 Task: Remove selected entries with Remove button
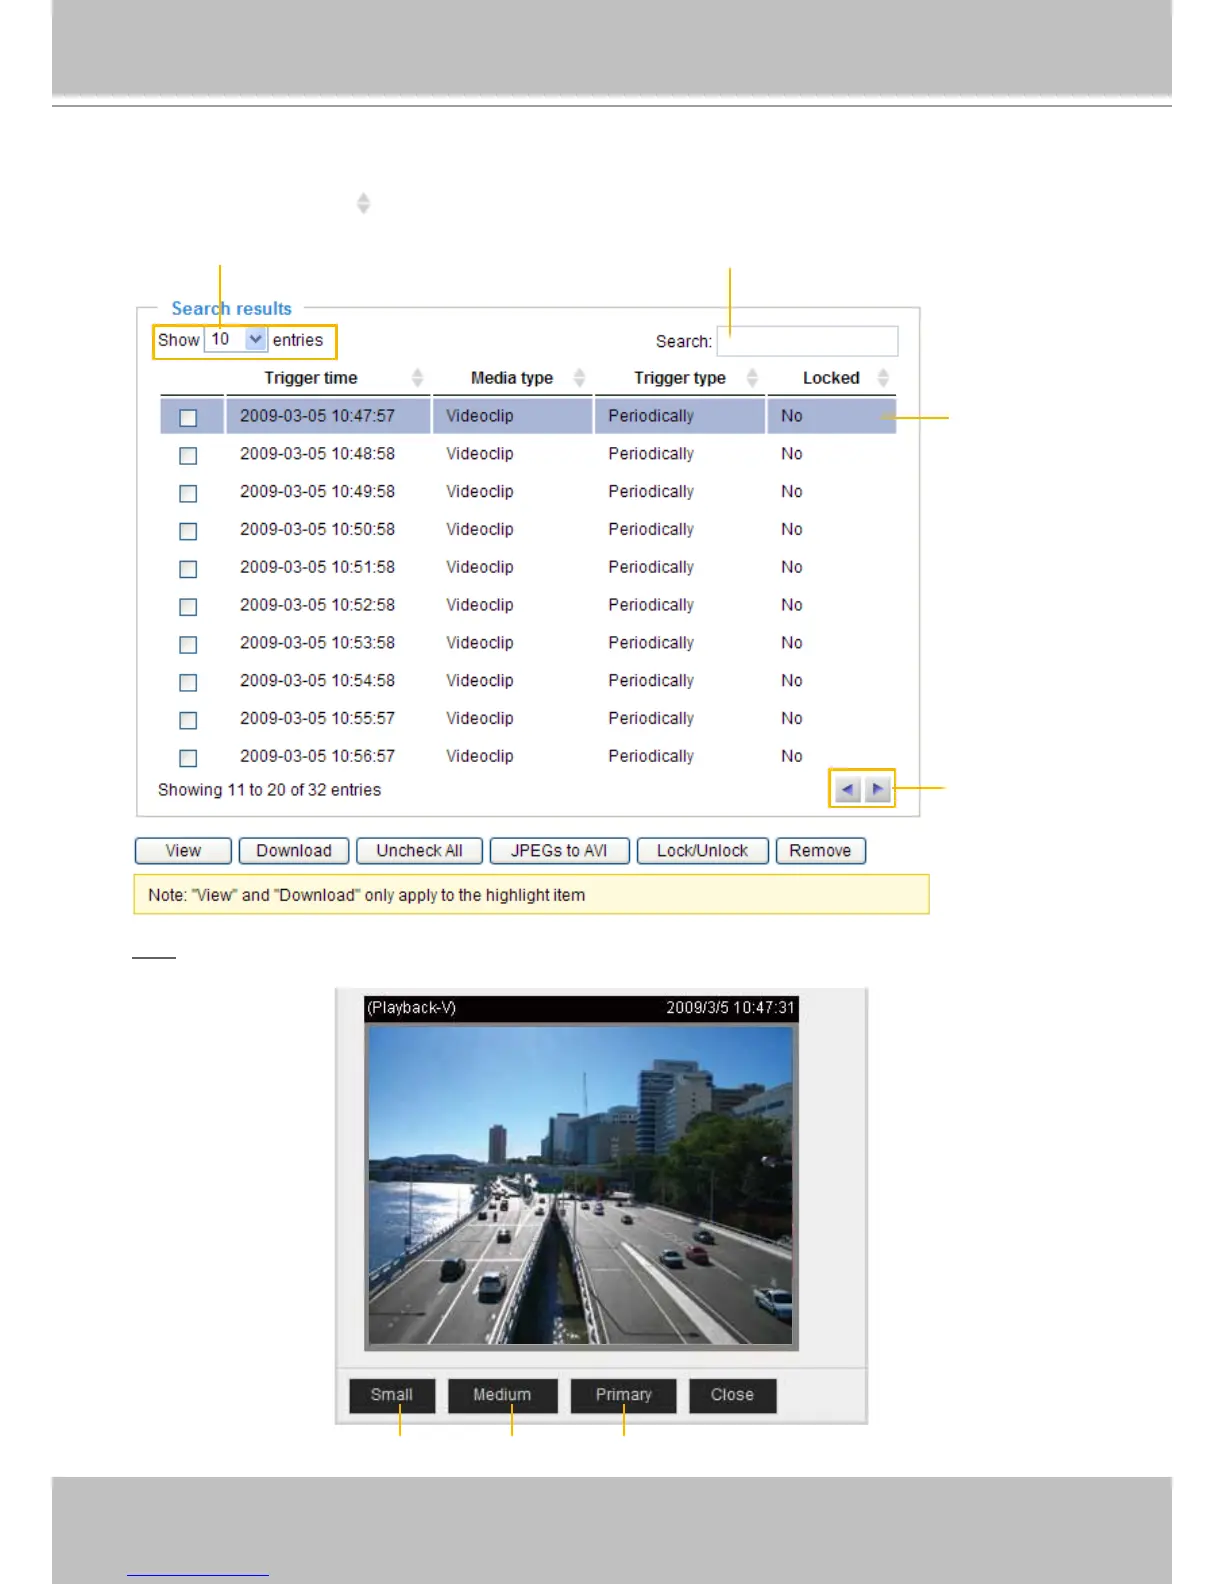click(820, 851)
